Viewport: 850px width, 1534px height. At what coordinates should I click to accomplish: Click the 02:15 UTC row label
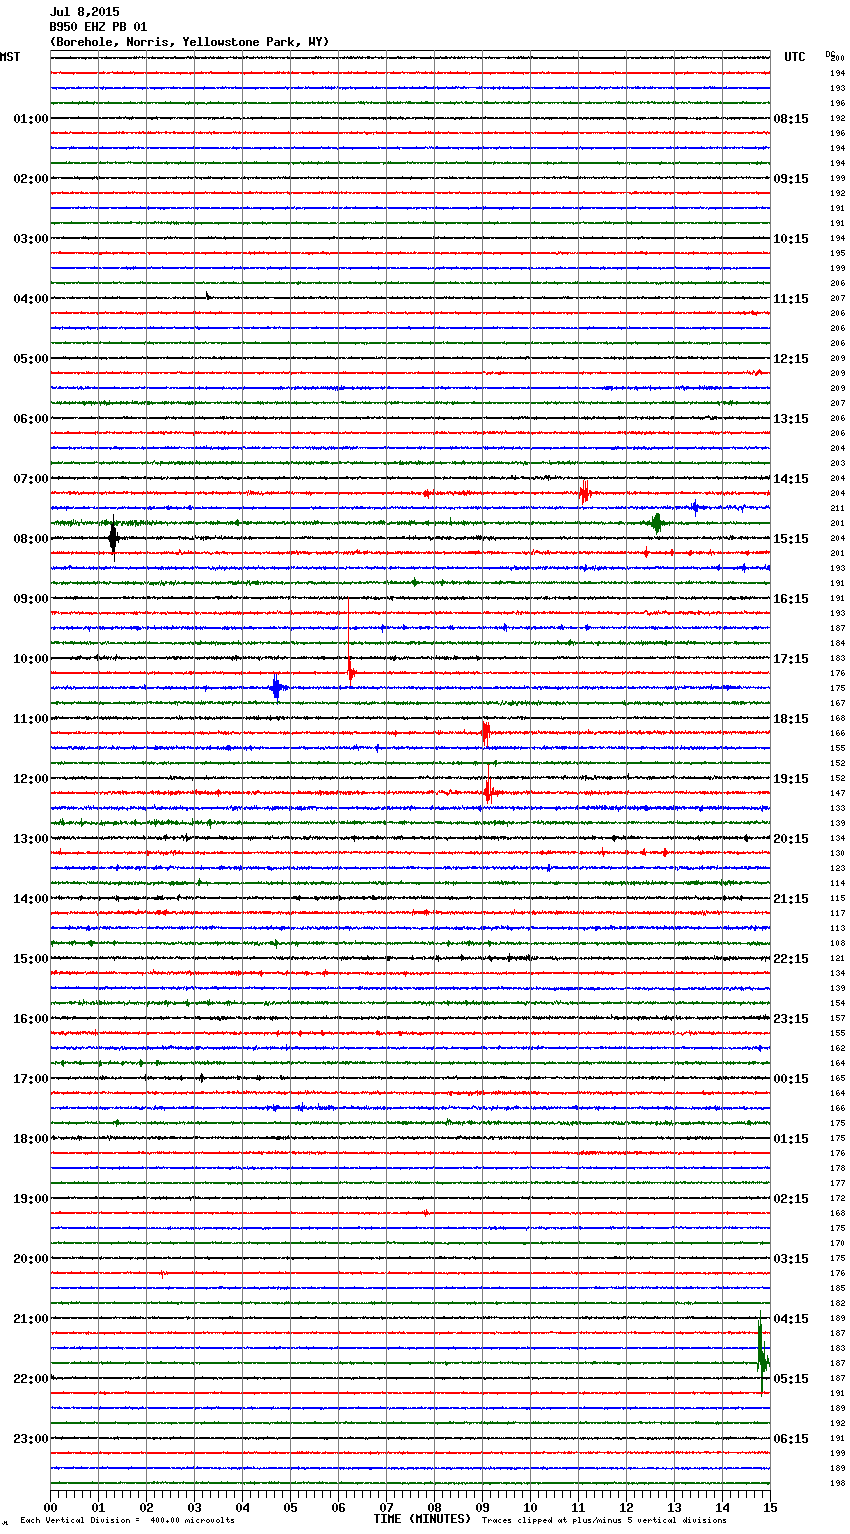791,1199
